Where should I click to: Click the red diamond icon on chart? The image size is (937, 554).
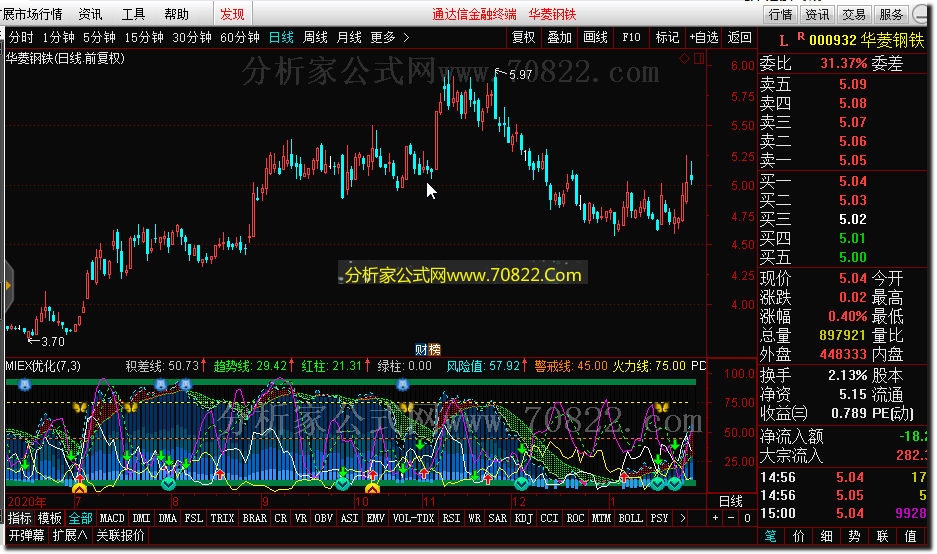pyautogui.click(x=684, y=59)
